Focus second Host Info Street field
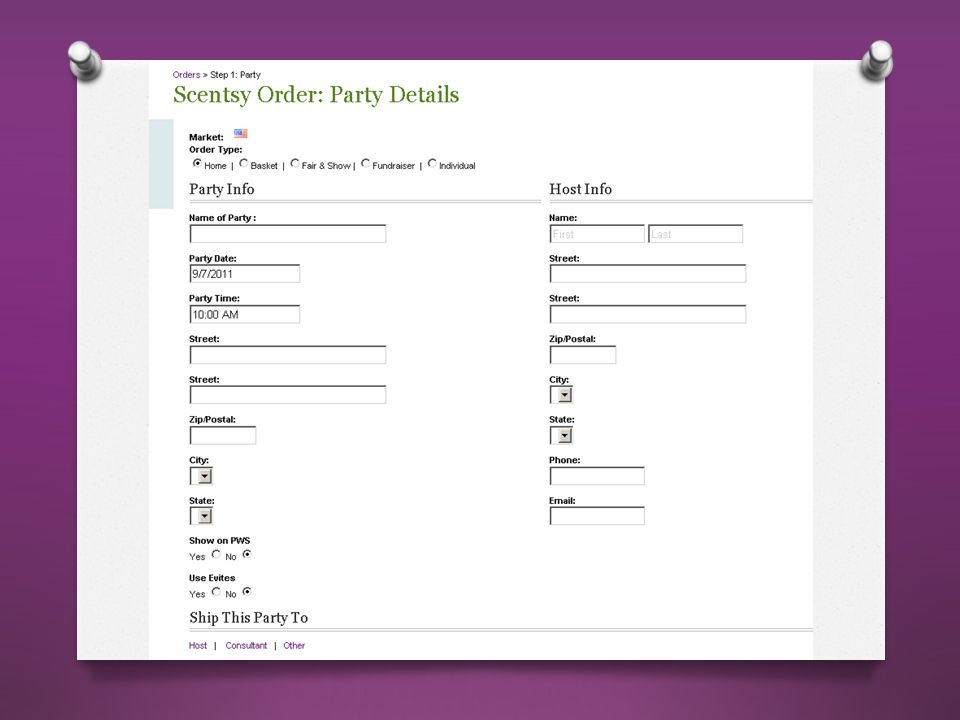 pyautogui.click(x=648, y=314)
